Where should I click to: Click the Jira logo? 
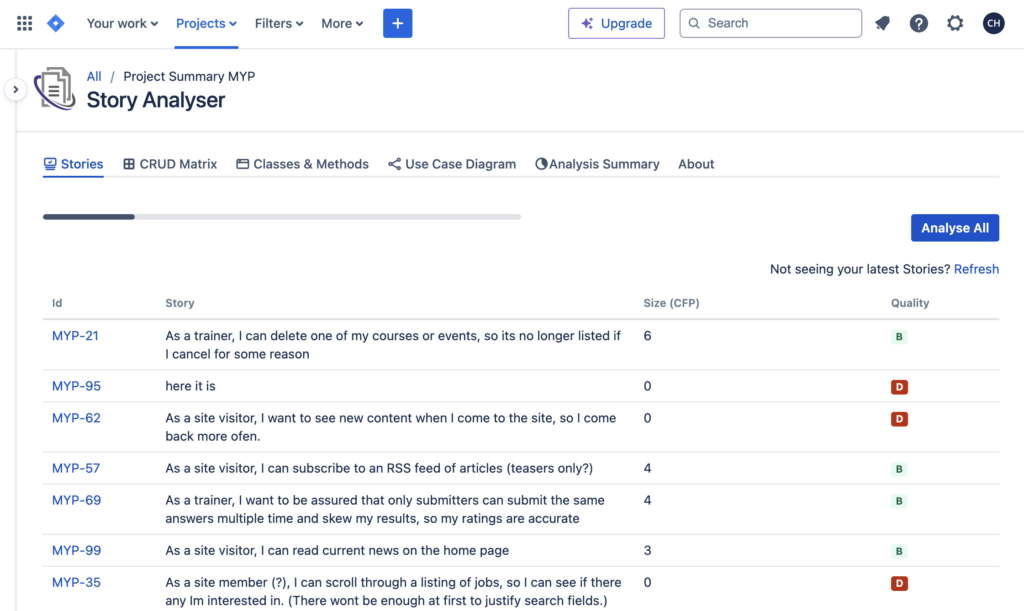click(55, 22)
